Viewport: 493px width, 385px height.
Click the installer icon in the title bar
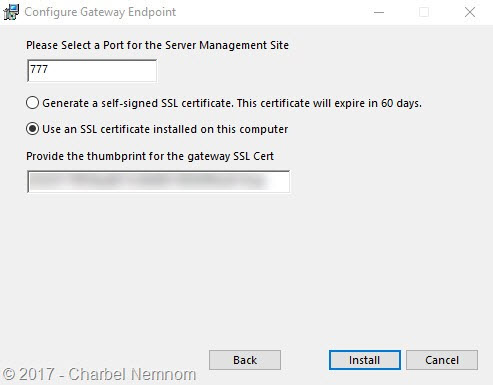point(11,12)
